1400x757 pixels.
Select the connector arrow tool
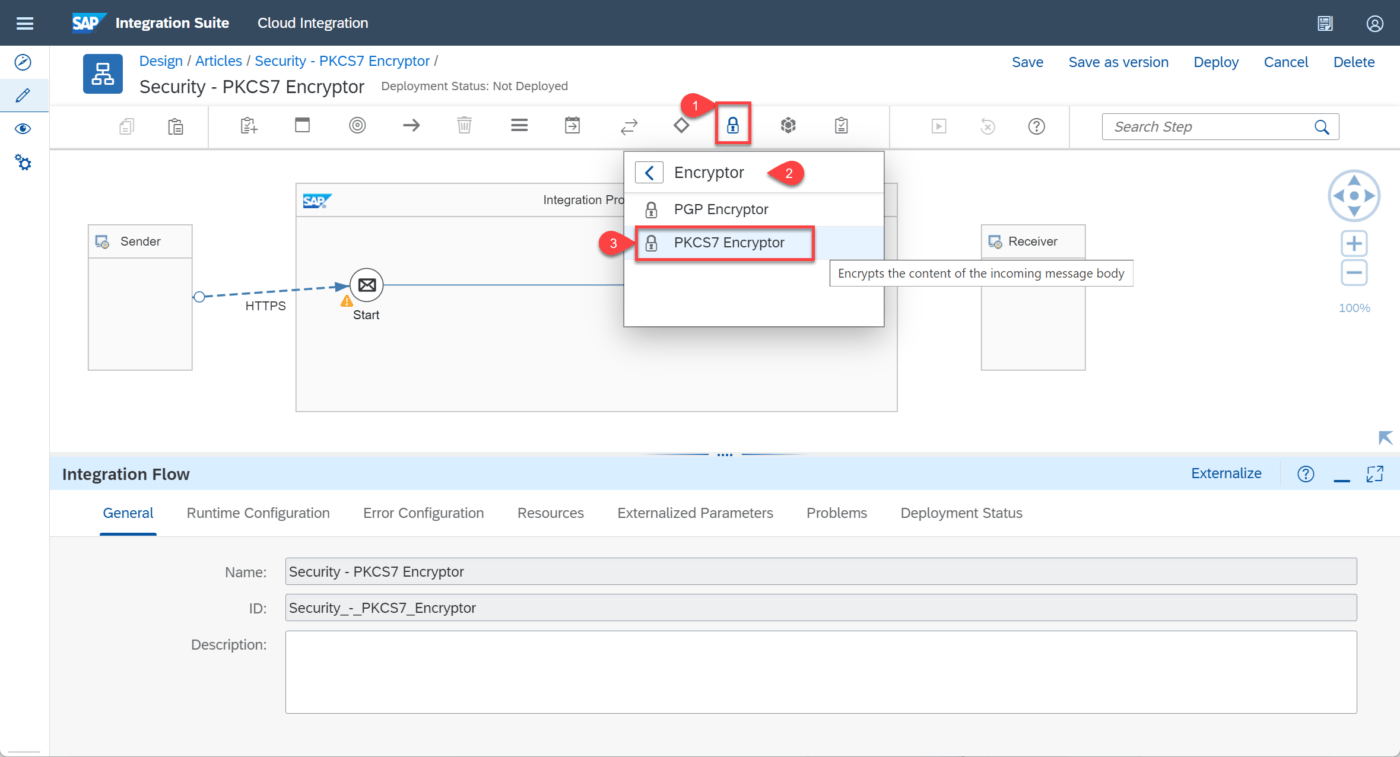(x=411, y=126)
